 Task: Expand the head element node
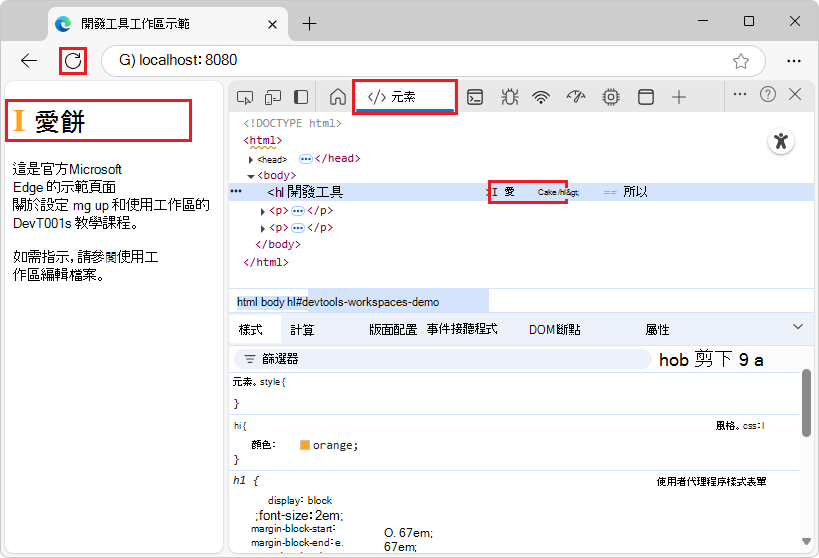point(251,160)
